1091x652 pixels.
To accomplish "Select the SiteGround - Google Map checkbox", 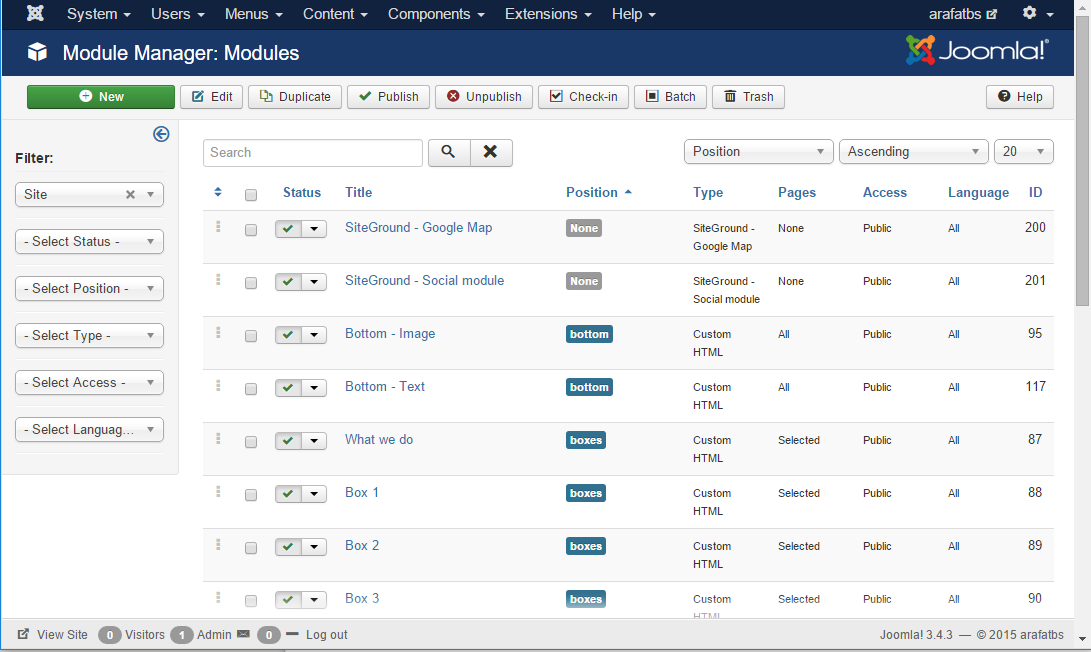I will pyautogui.click(x=251, y=230).
